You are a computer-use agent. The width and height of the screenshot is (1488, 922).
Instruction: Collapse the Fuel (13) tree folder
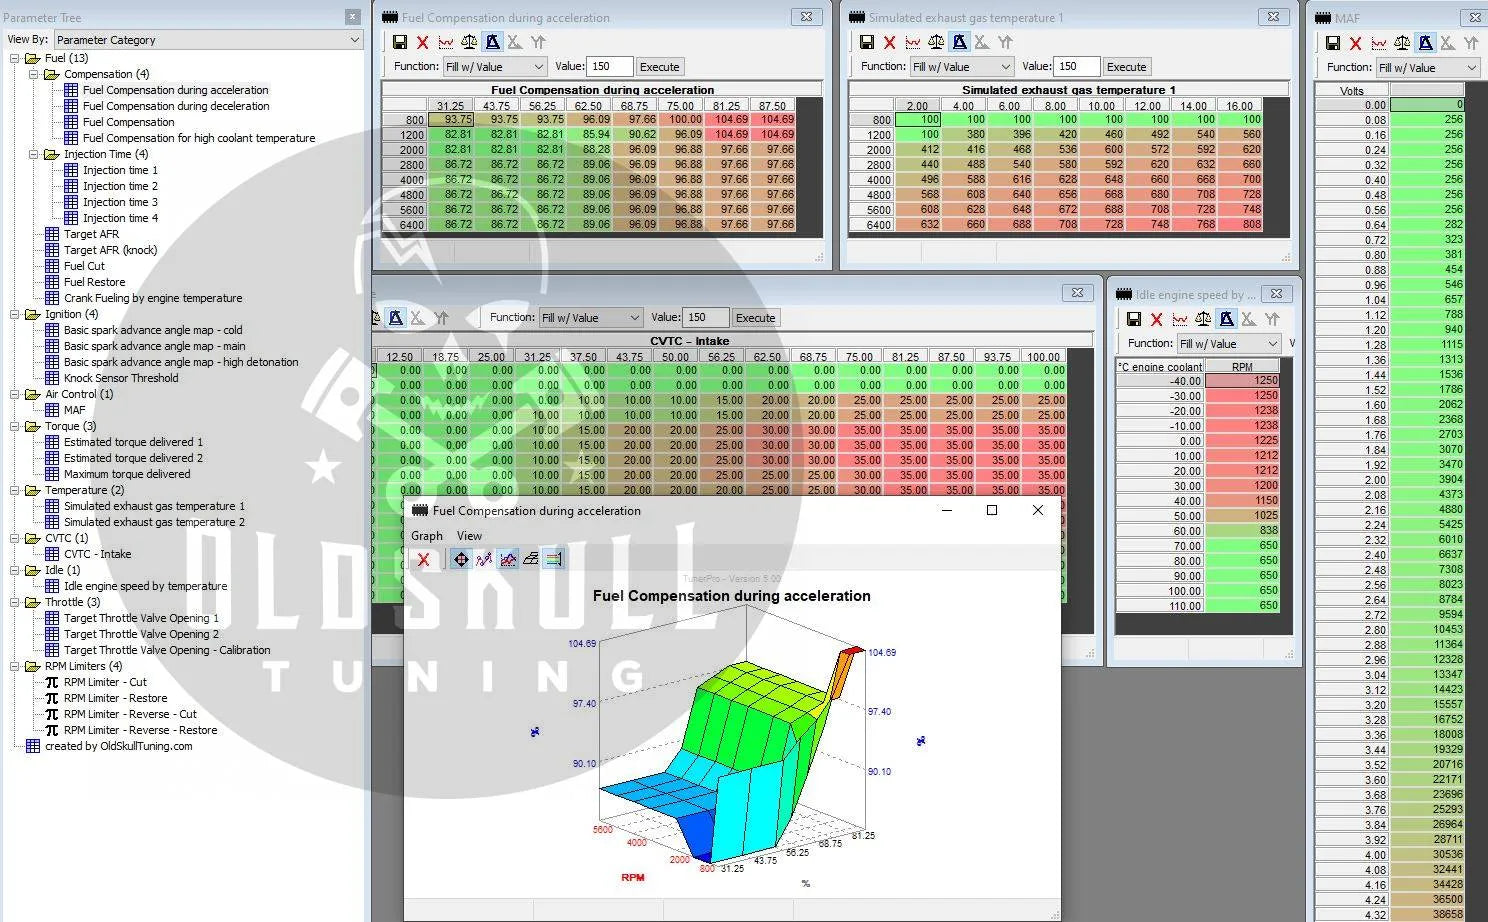click(x=15, y=58)
